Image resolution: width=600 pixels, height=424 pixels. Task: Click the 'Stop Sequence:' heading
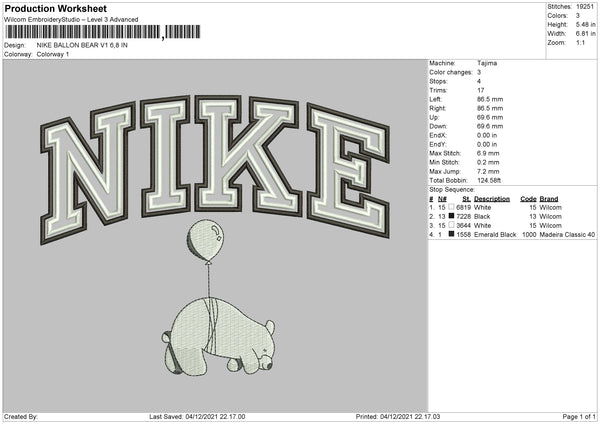(x=452, y=190)
